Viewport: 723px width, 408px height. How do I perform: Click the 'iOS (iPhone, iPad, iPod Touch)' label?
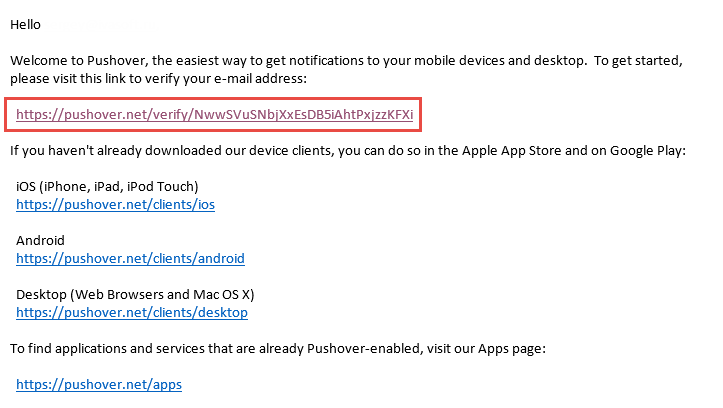click(x=107, y=187)
